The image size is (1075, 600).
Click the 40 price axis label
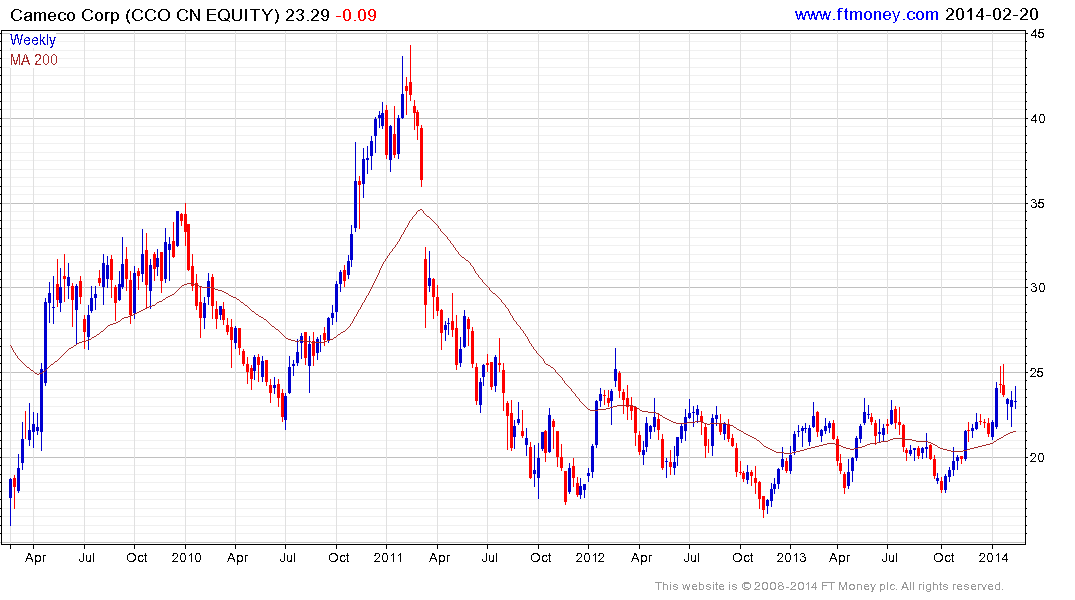pos(1038,119)
